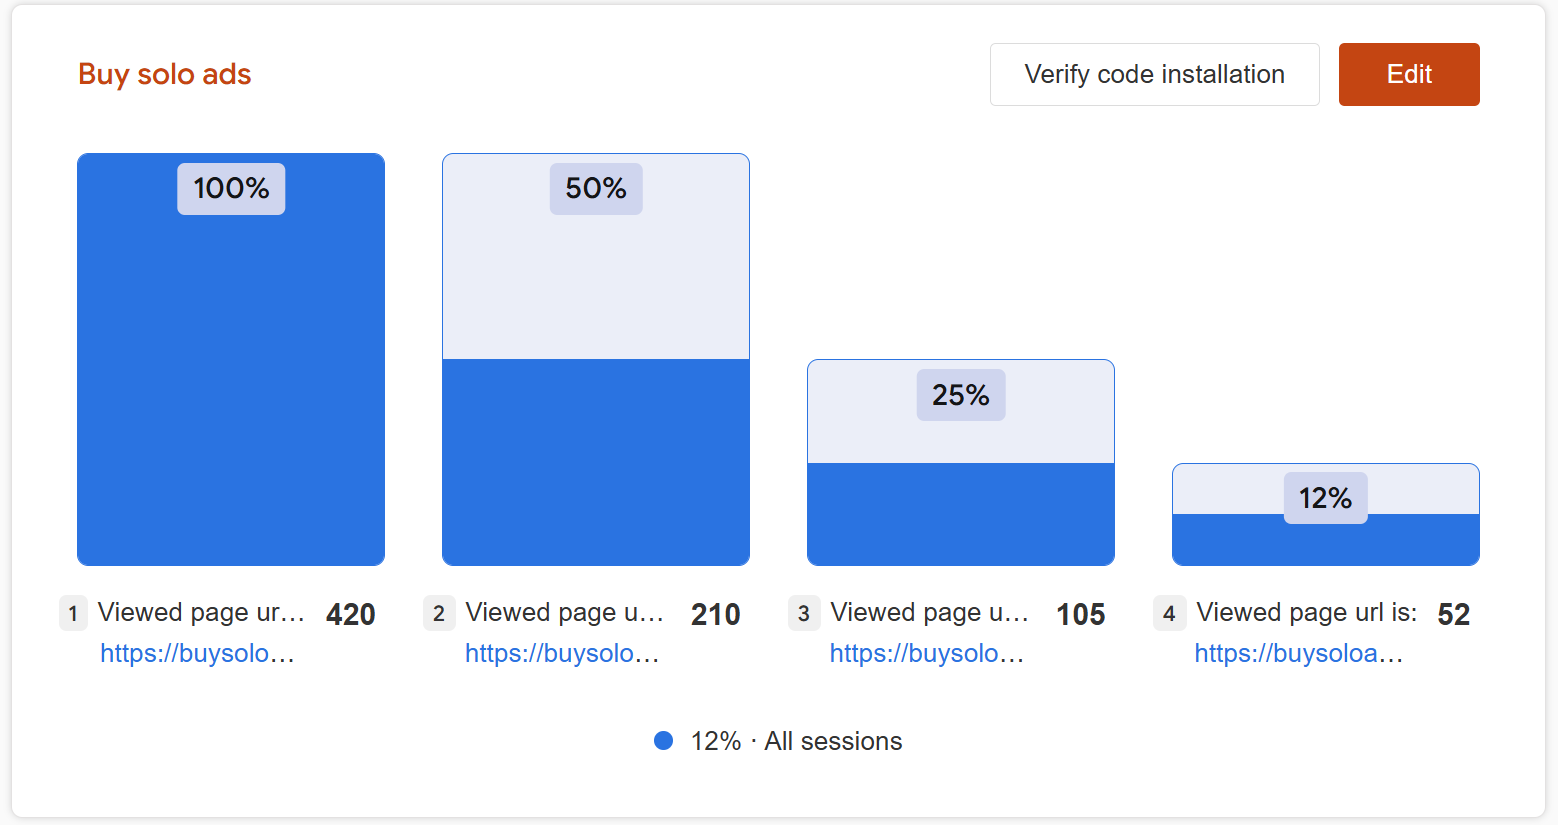The width and height of the screenshot is (1558, 825).
Task: Click the 100% percentage badge
Action: pyautogui.click(x=231, y=189)
